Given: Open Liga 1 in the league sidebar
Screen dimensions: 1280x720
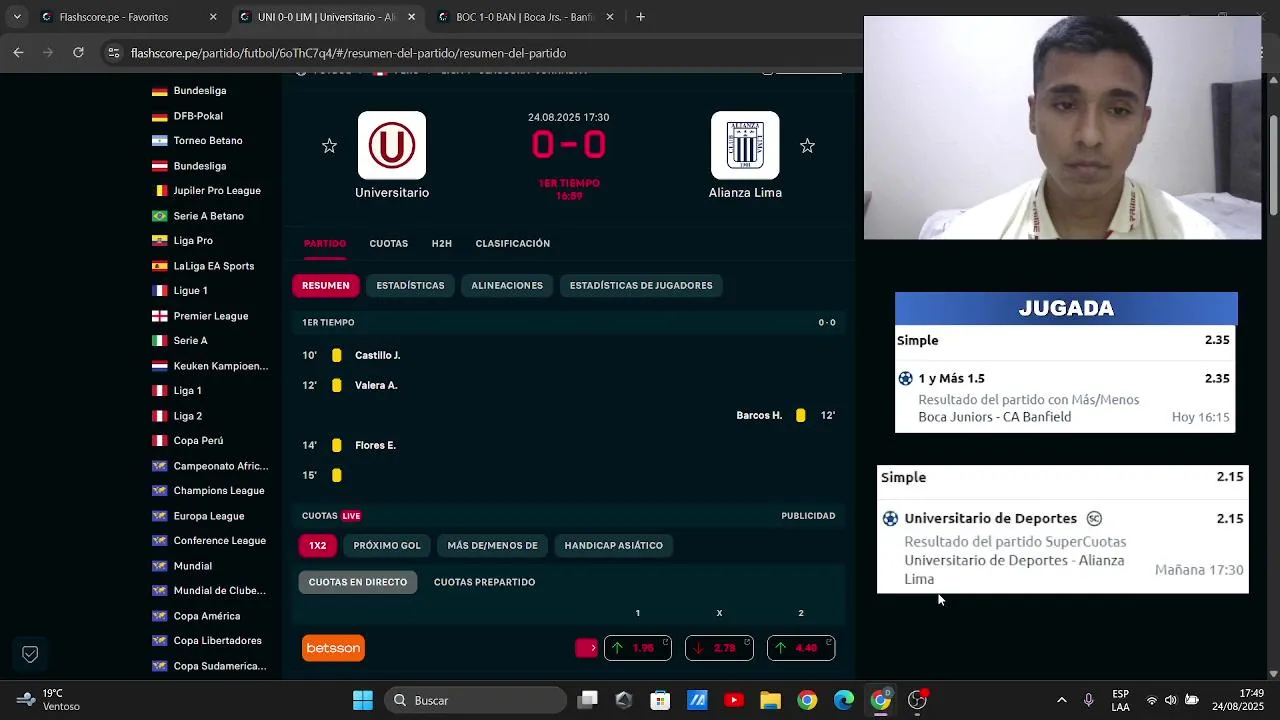Looking at the screenshot, I should coord(187,391).
